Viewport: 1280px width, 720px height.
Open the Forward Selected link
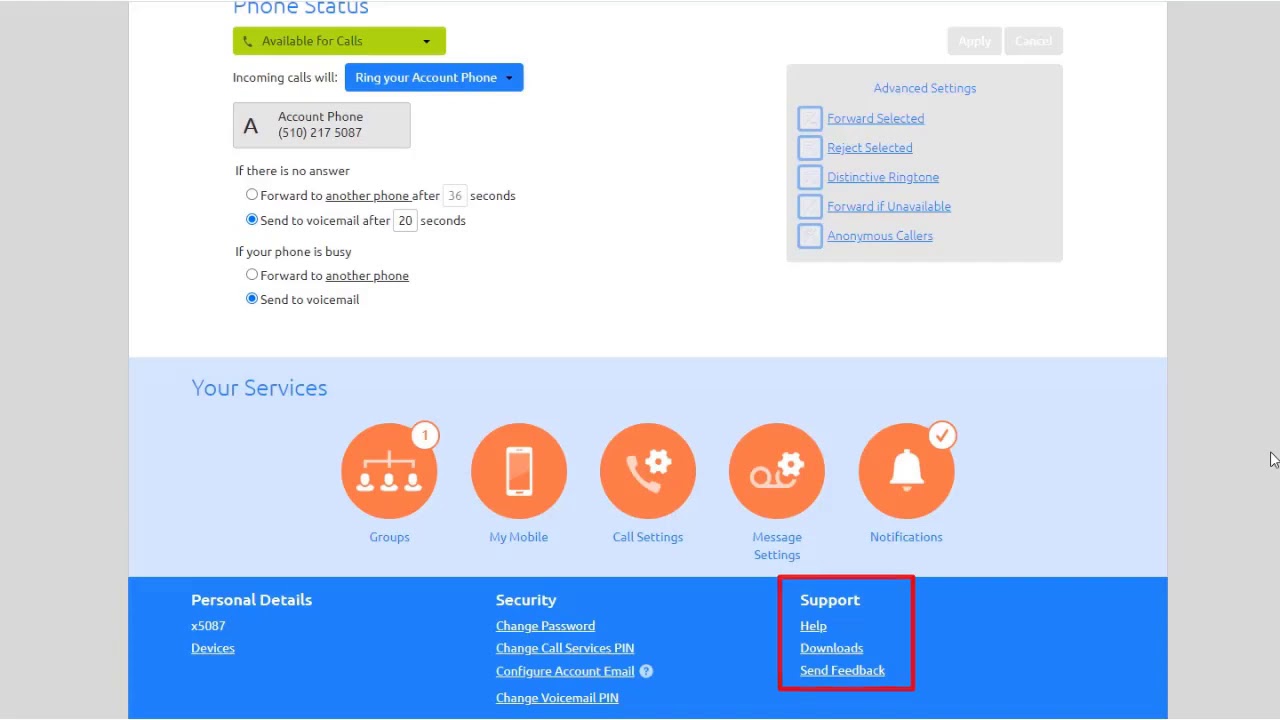pos(875,118)
